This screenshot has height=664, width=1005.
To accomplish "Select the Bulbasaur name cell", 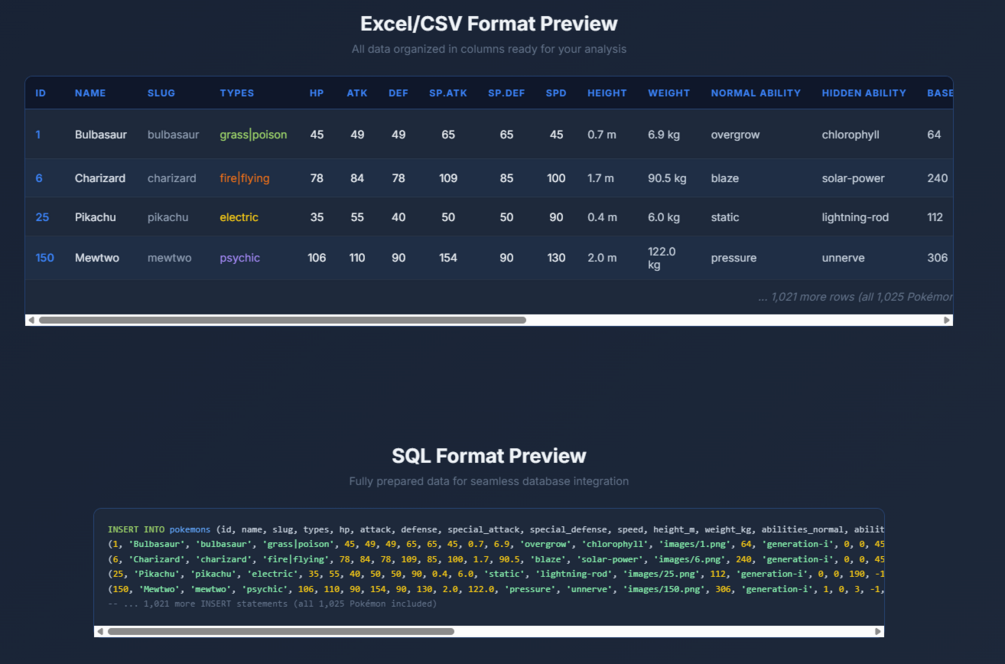I will coord(101,135).
